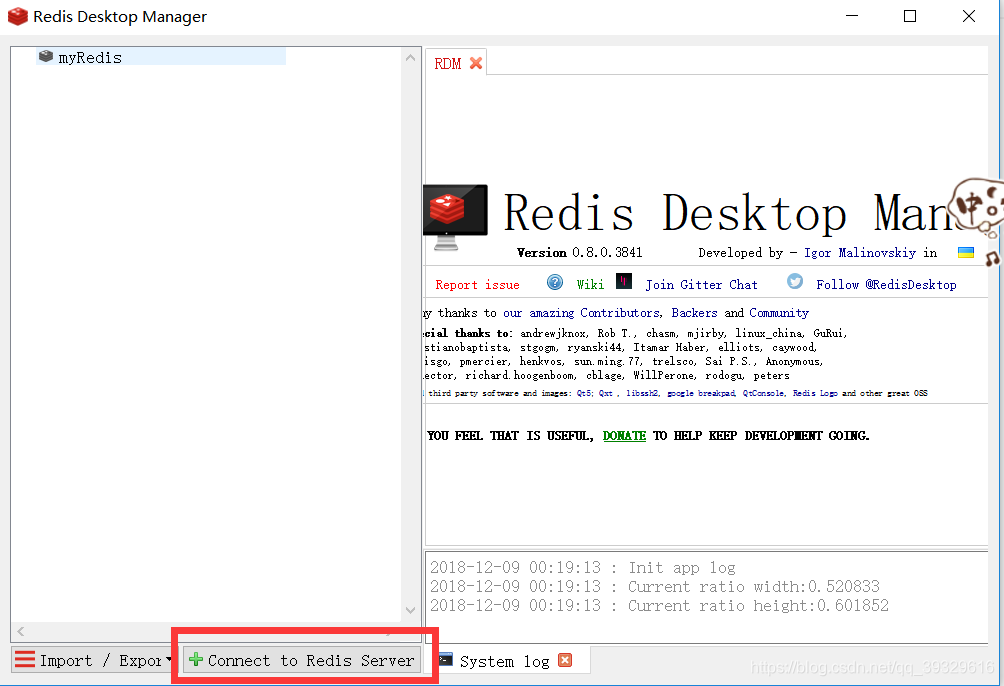
Task: Click the Connect to Redis Server button
Action: click(x=302, y=660)
